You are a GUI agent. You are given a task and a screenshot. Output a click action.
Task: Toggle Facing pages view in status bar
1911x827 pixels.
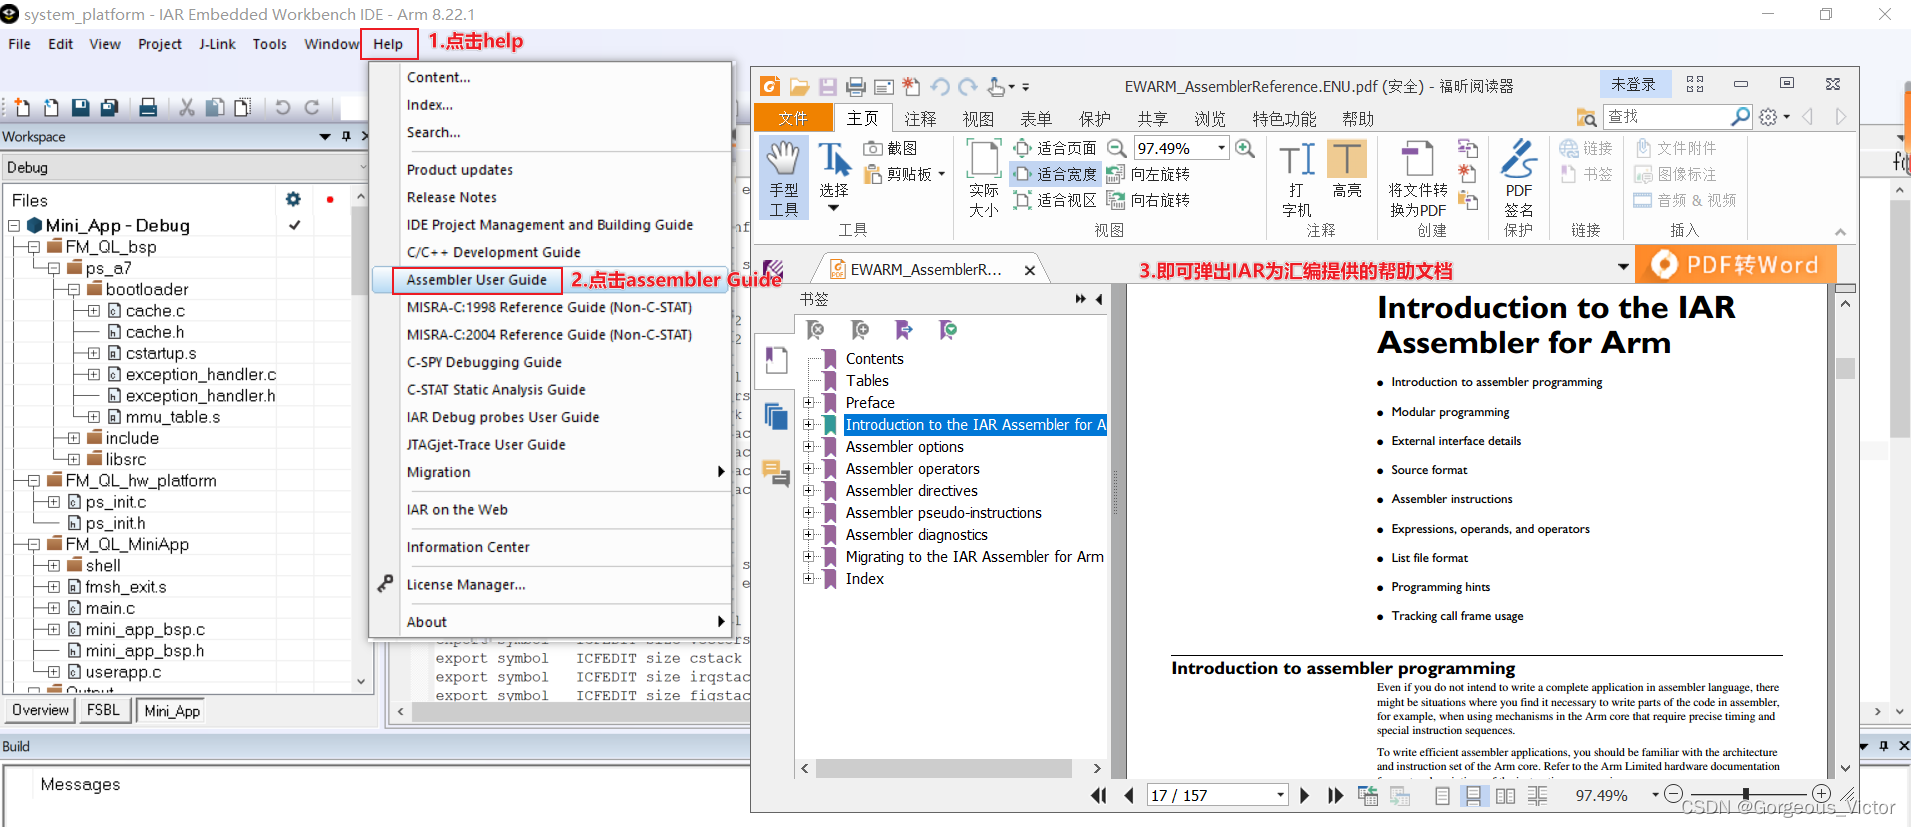pos(1505,796)
